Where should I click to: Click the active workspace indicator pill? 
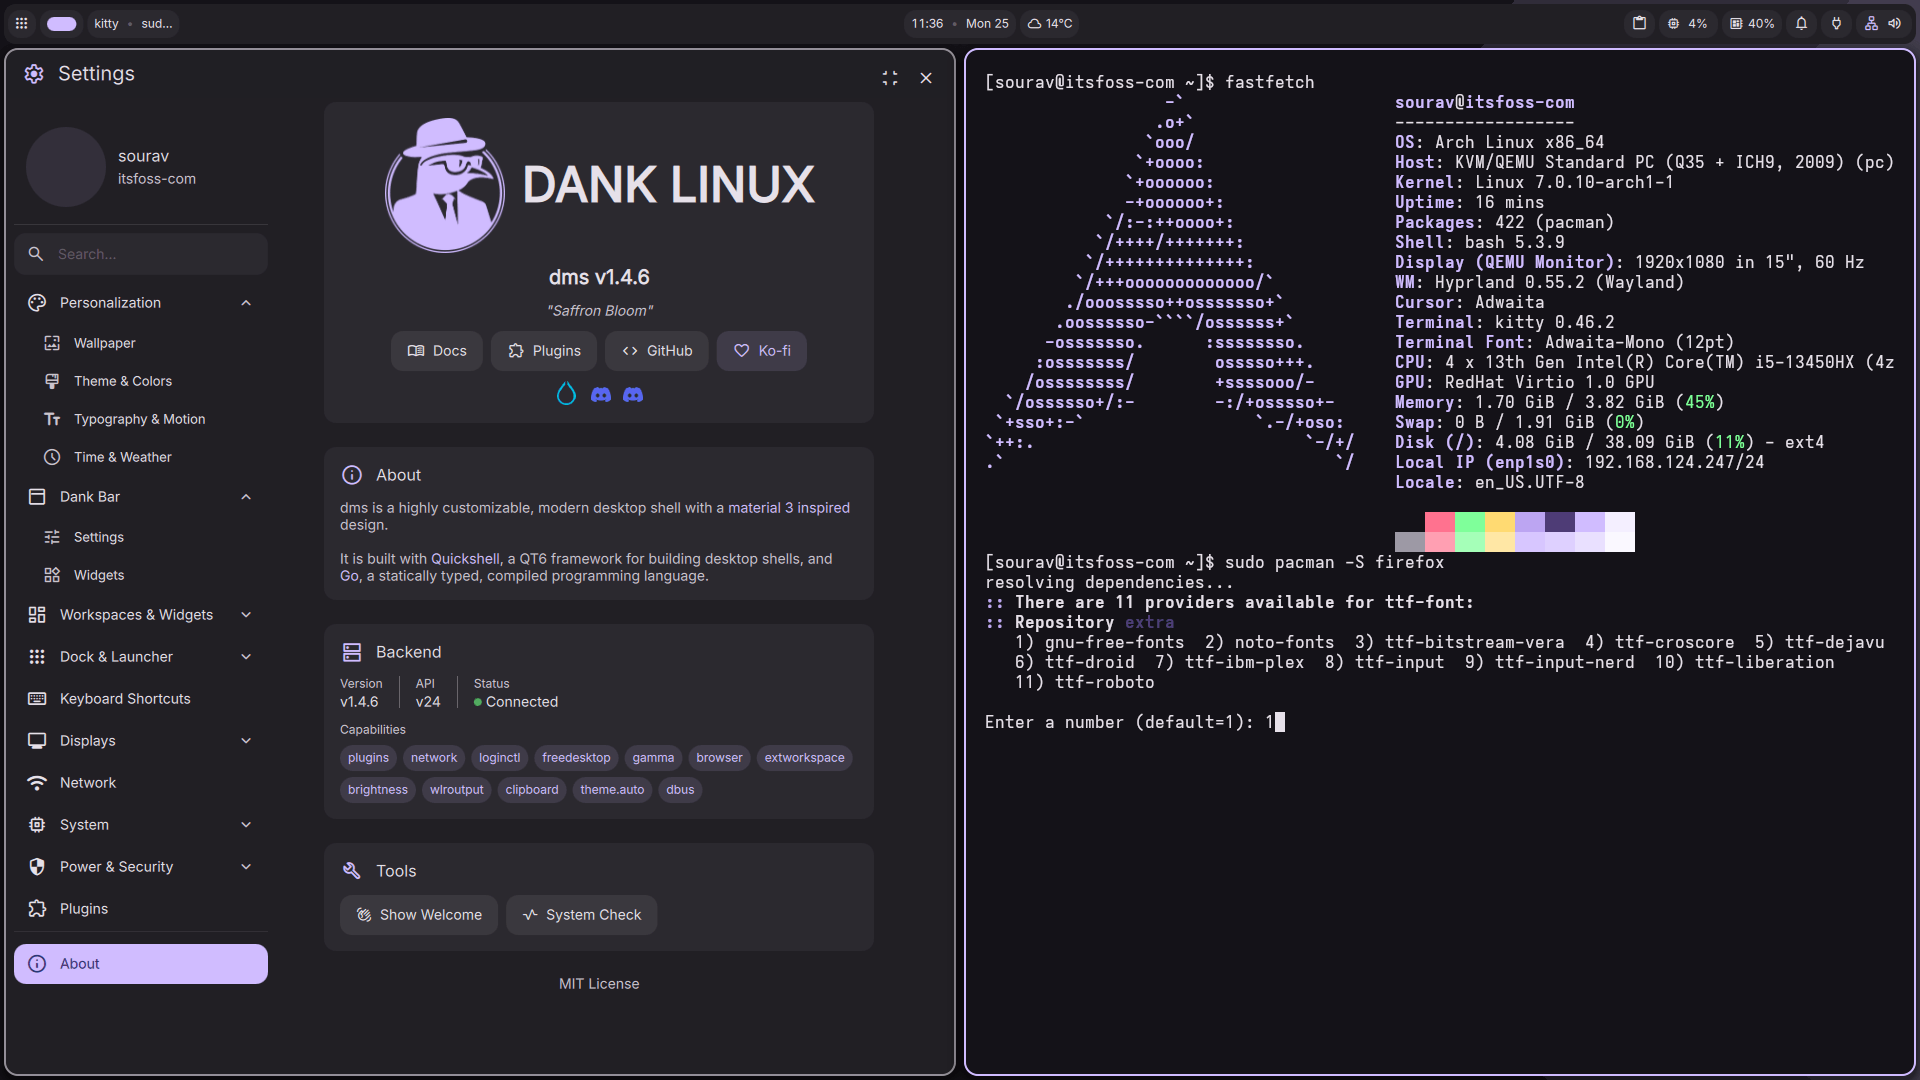click(x=62, y=23)
